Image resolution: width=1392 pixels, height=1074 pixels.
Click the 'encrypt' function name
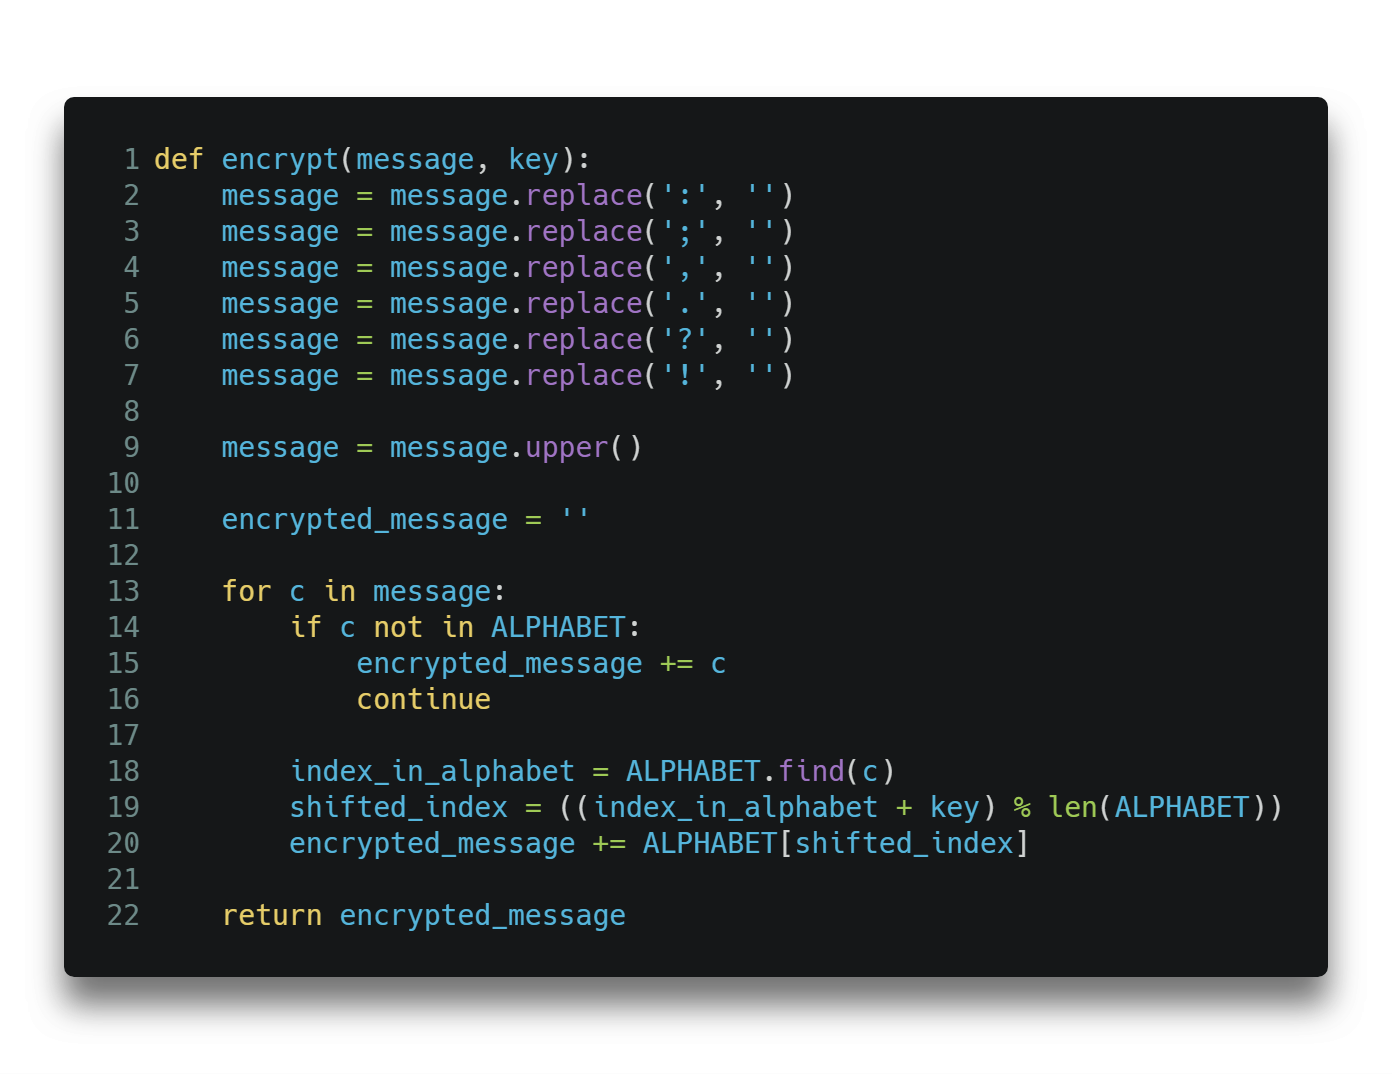[280, 159]
